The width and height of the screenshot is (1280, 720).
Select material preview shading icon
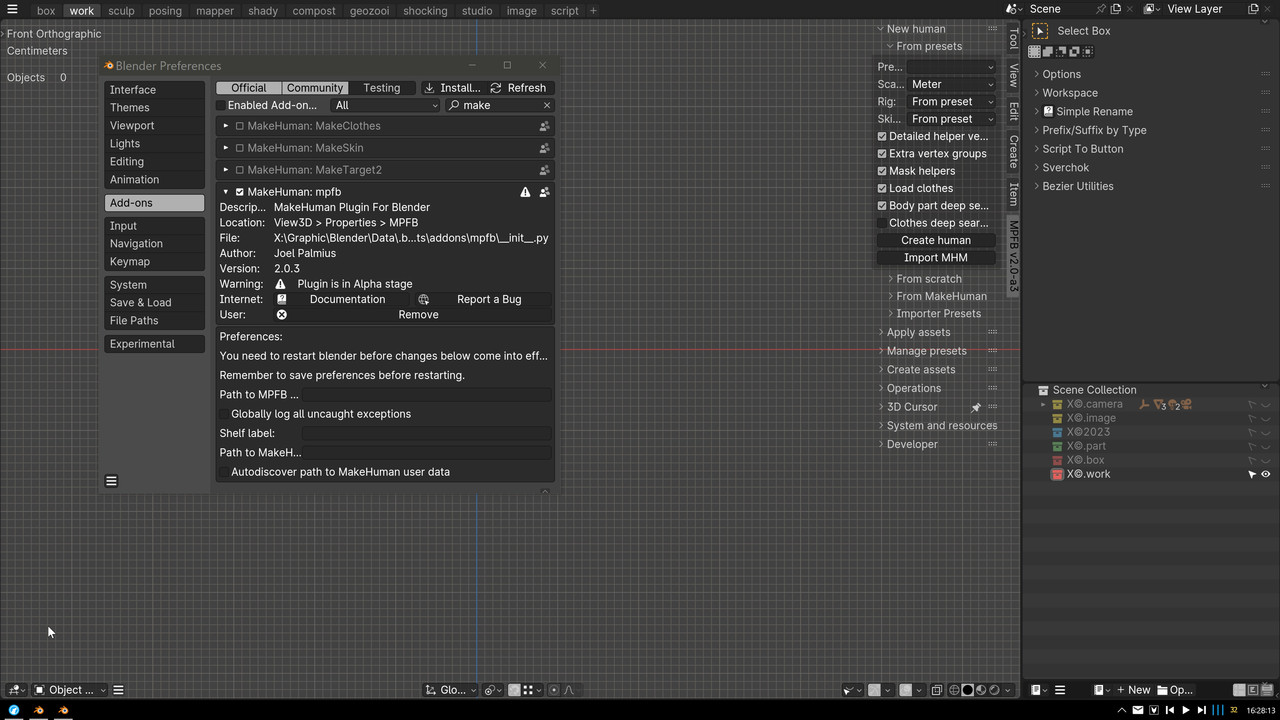pos(981,690)
